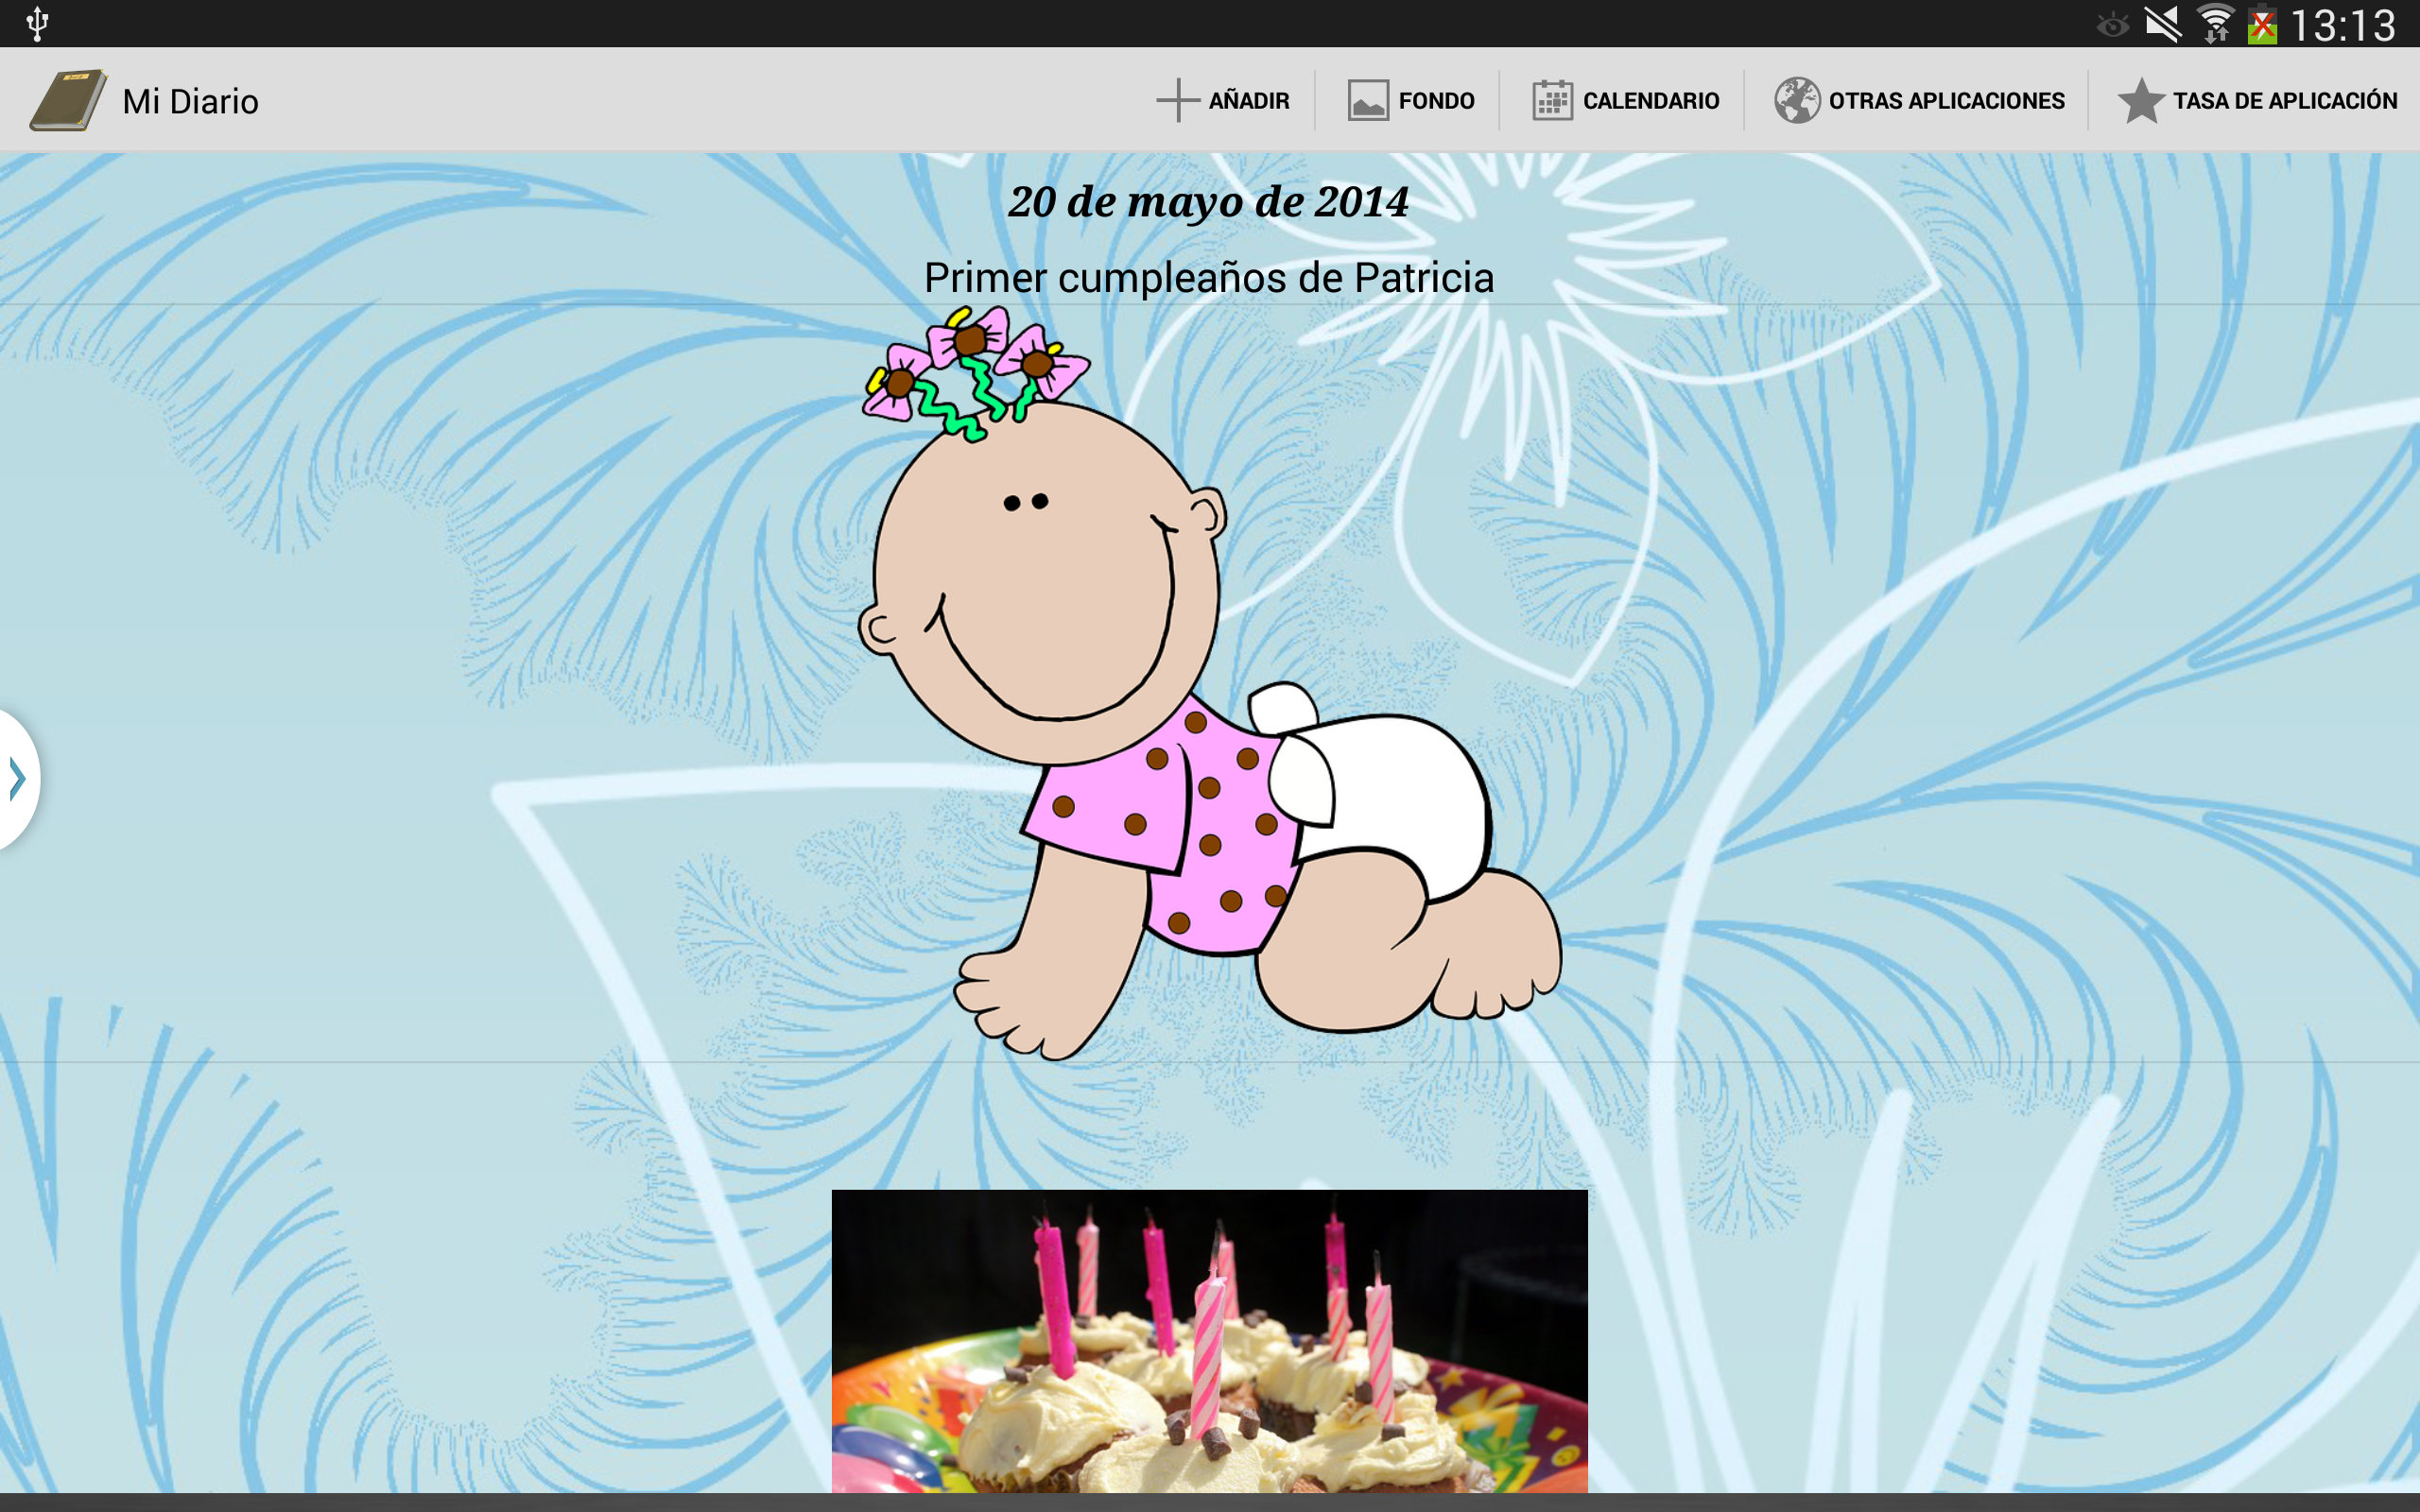Open the crawling baby illustration

1209,683
